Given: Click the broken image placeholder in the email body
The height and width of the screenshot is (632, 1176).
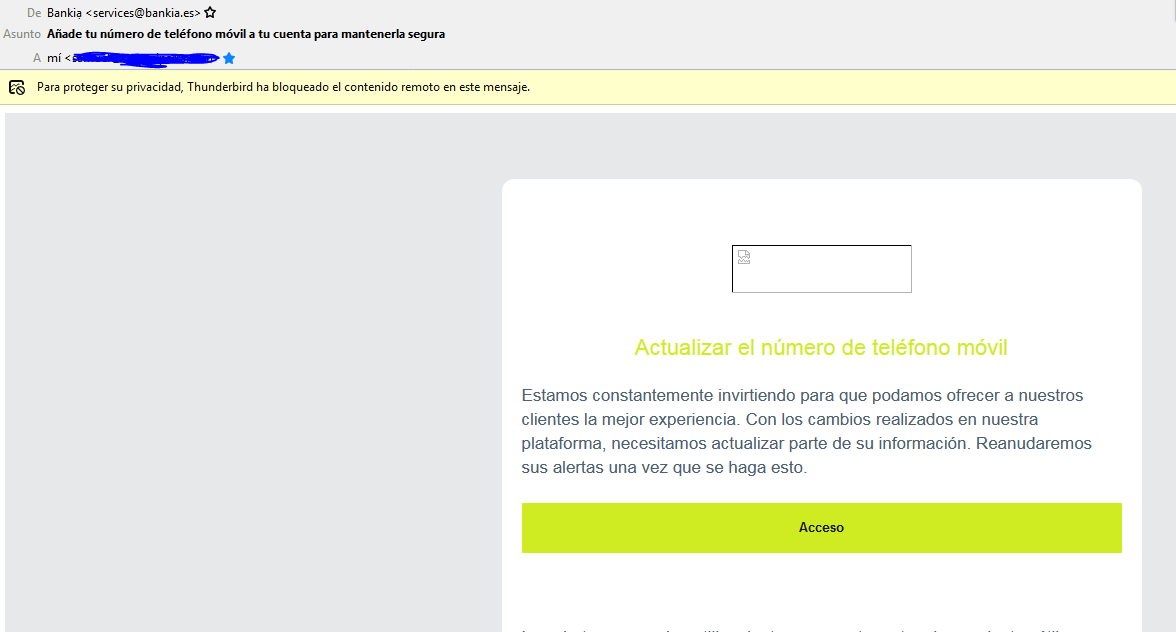Looking at the screenshot, I should [821, 268].
